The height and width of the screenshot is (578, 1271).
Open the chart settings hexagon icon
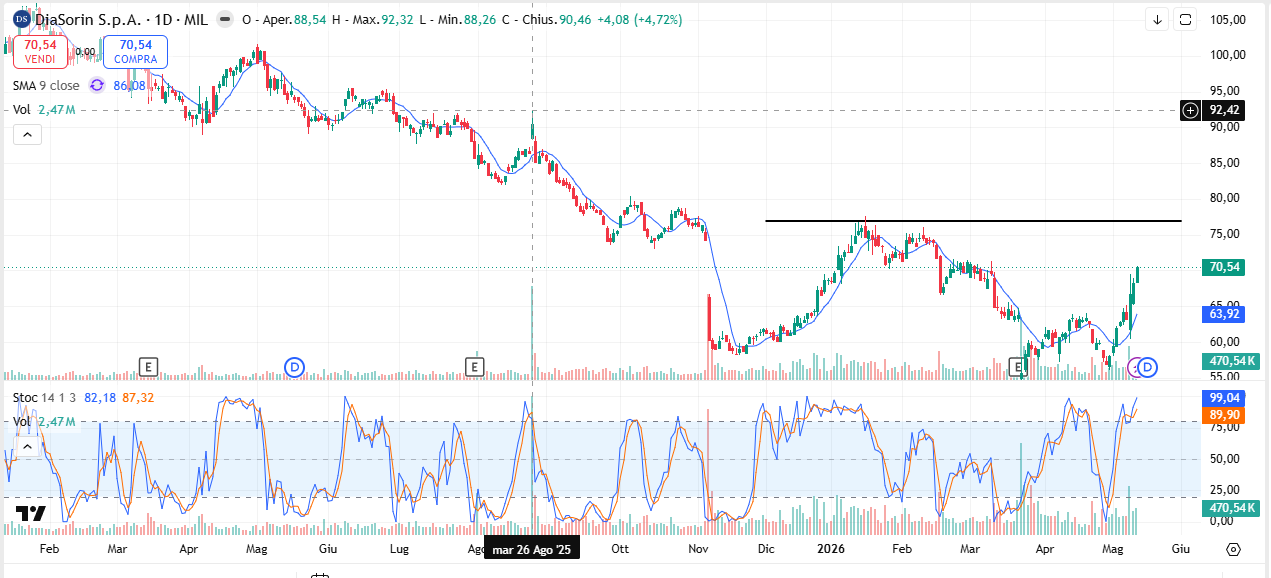1233,549
